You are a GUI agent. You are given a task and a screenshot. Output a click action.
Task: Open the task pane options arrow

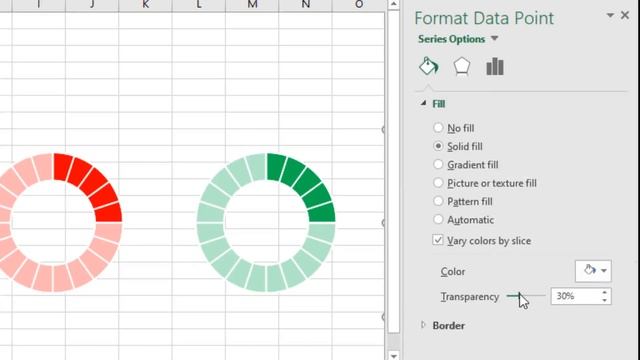610,16
